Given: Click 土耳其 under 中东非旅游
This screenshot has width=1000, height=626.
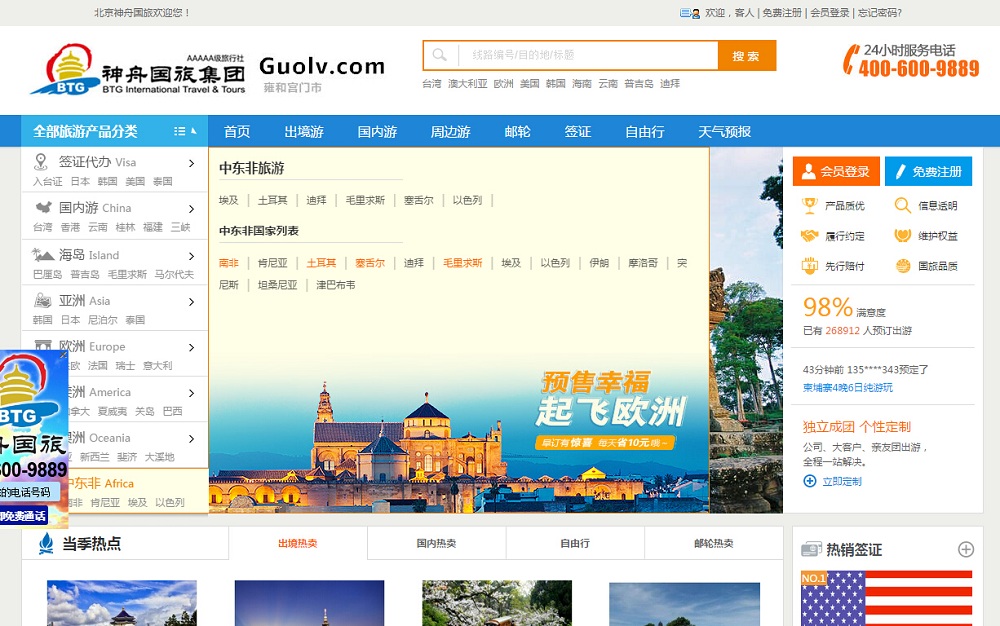Looking at the screenshot, I should point(272,200).
